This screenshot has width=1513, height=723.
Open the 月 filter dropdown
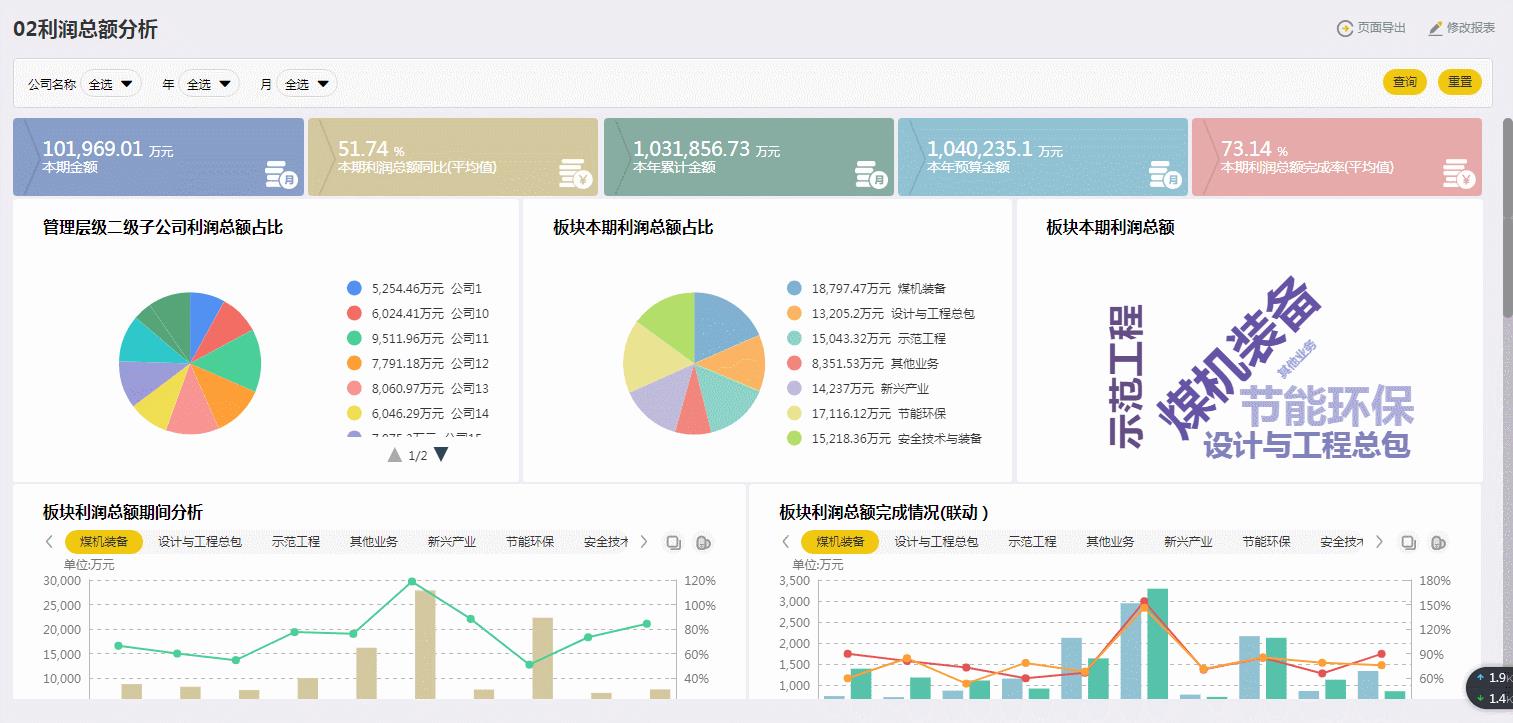click(x=307, y=84)
